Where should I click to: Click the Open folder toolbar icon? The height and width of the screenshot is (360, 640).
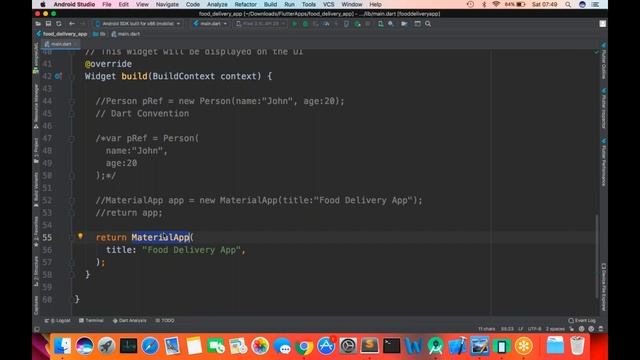pos(38,24)
